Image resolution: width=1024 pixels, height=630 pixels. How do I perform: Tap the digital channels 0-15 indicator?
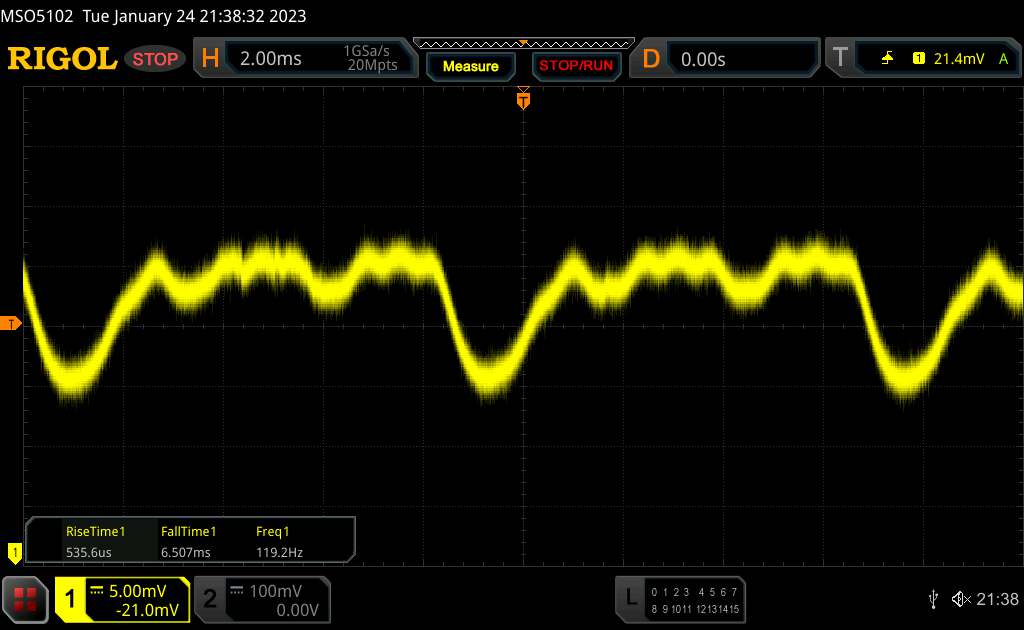tap(695, 601)
